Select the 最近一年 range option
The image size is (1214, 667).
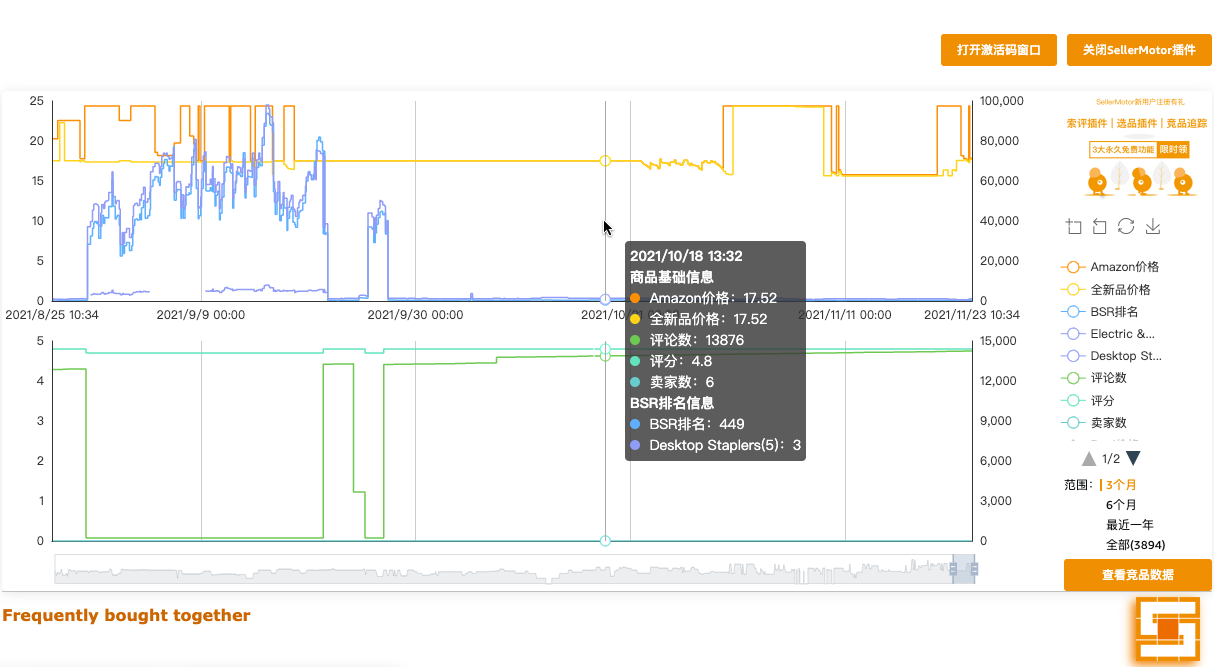coord(1129,525)
